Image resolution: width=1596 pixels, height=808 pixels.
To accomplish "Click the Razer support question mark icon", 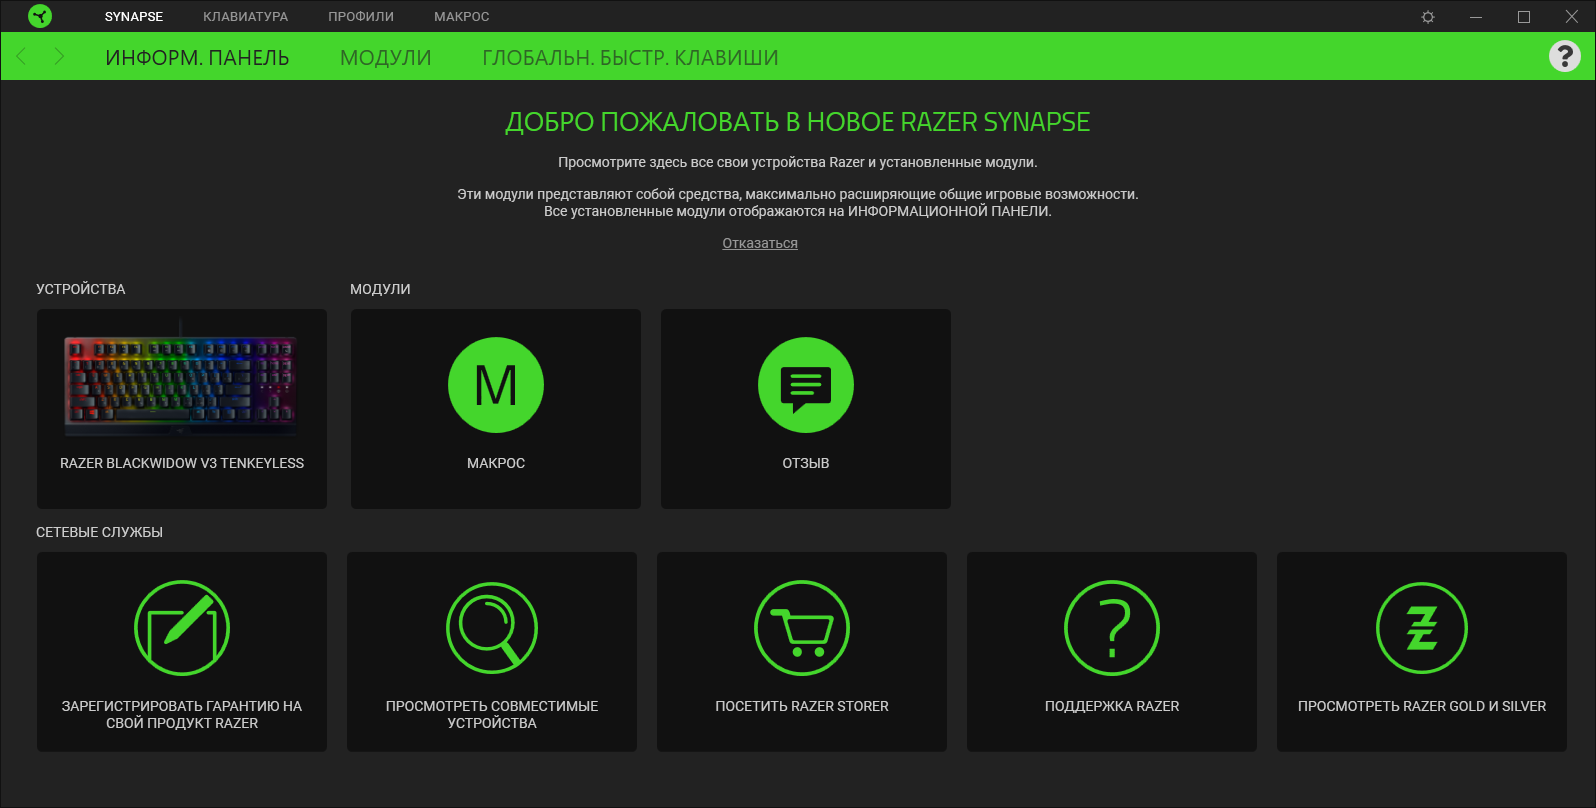I will click(x=1112, y=628).
